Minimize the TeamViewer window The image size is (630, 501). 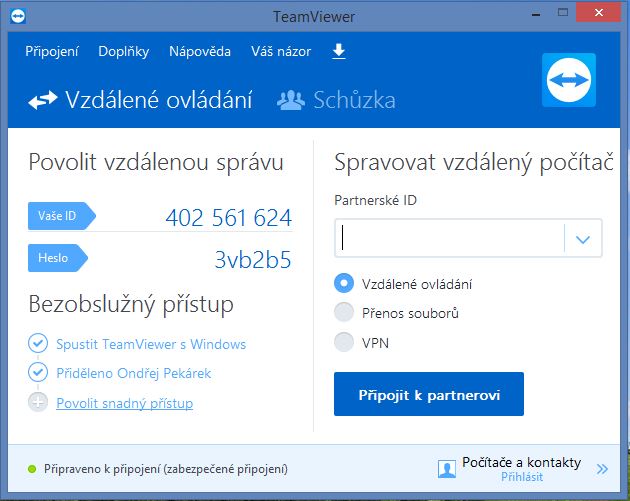pos(536,14)
